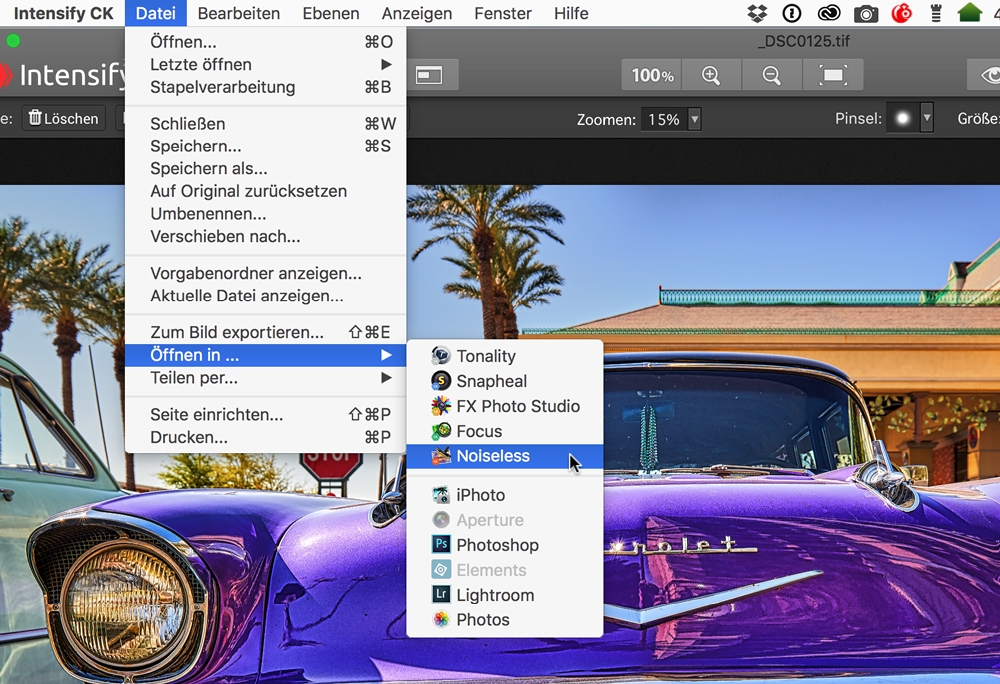Zoom in with the plus magnifier
This screenshot has height=684, width=1000.
point(711,75)
